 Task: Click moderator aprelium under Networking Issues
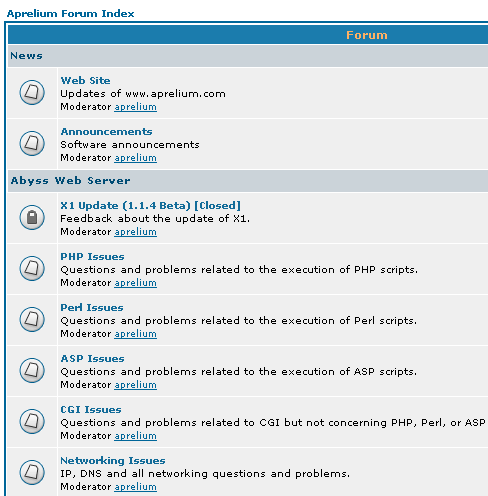click(x=135, y=487)
